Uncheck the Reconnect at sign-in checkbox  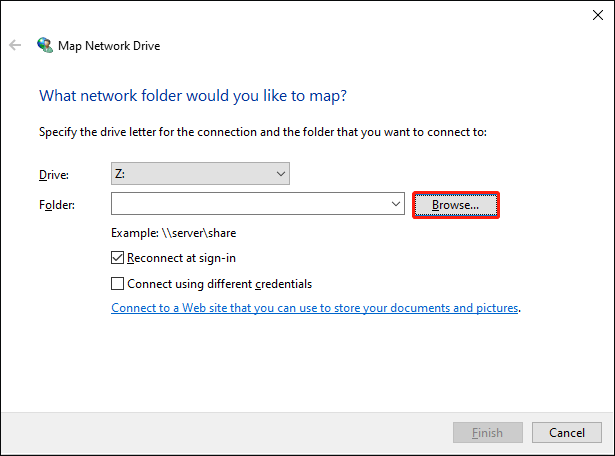coord(117,258)
